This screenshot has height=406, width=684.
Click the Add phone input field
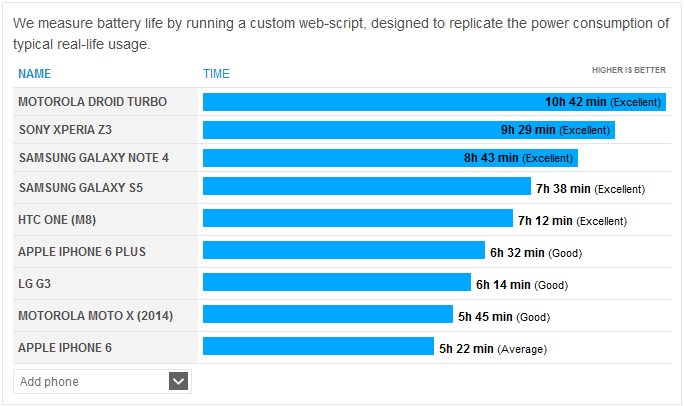90,381
